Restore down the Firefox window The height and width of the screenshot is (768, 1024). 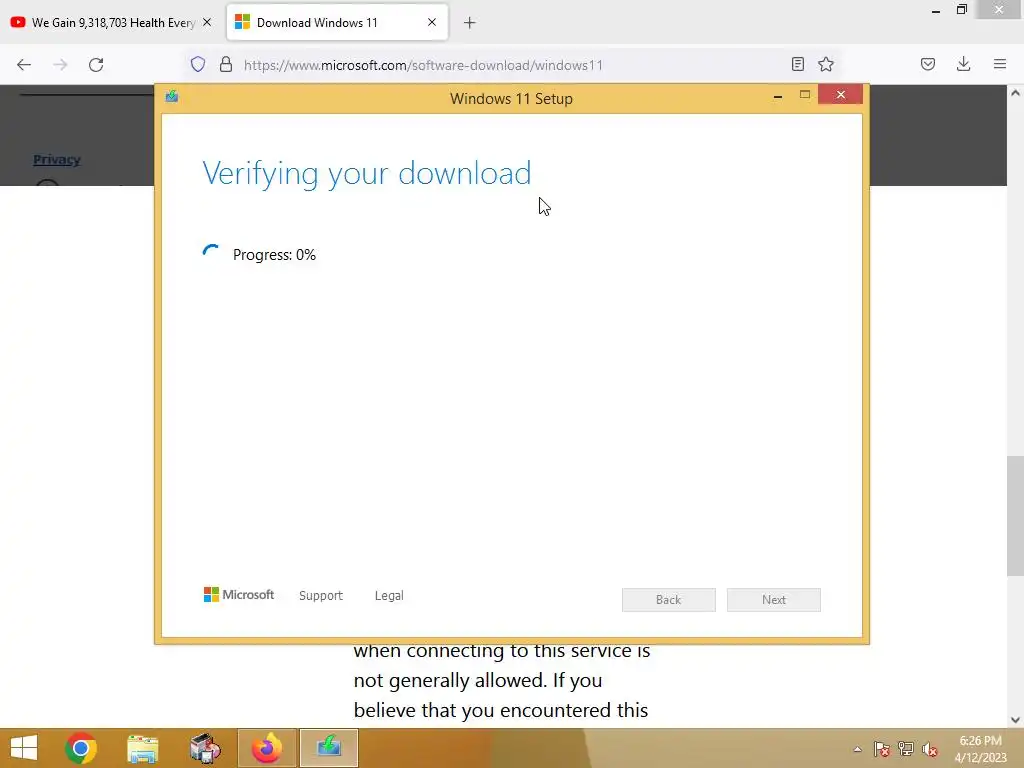961,10
